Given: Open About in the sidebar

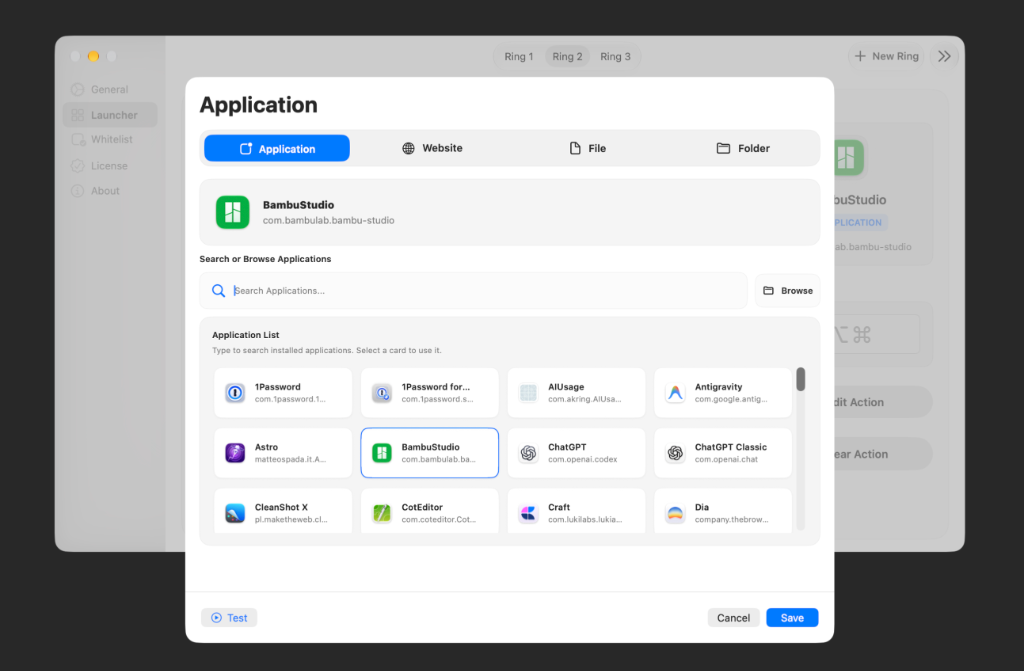Looking at the screenshot, I should coord(110,191).
